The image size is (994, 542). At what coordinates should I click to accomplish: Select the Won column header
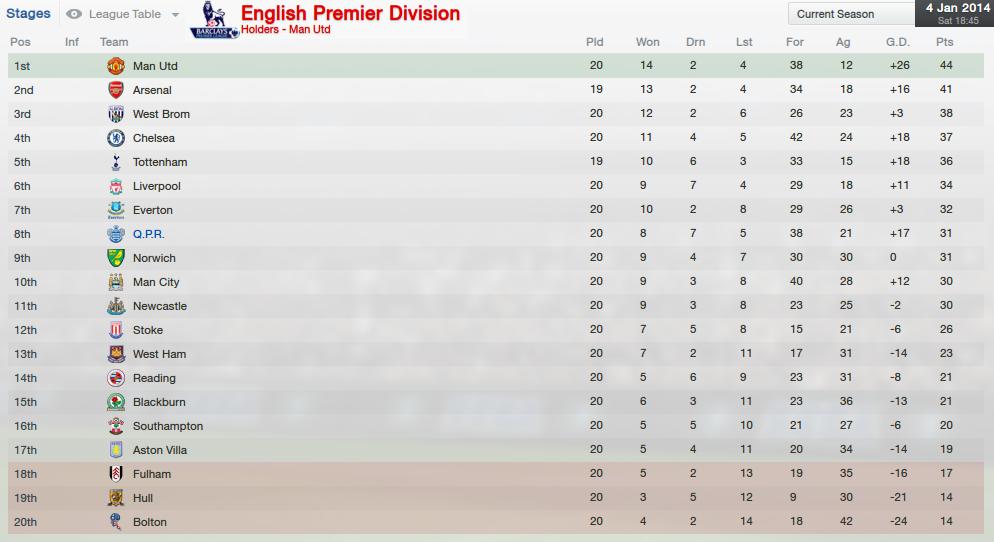tap(647, 42)
